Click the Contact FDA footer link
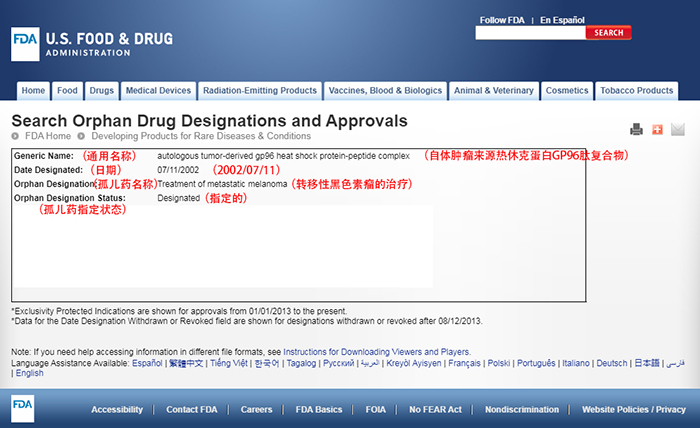Image resolution: width=700 pixels, height=428 pixels. (x=191, y=410)
